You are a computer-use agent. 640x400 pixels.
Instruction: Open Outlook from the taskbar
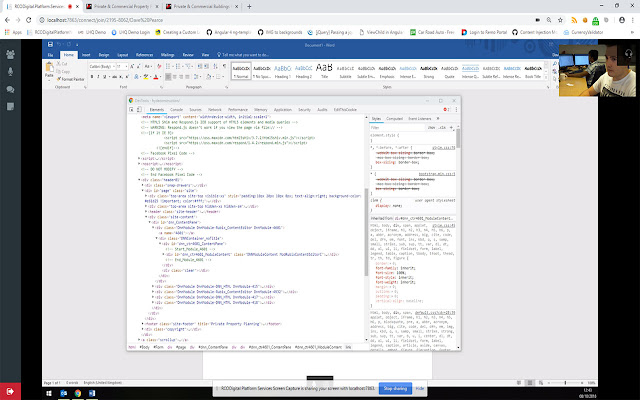coord(64,393)
